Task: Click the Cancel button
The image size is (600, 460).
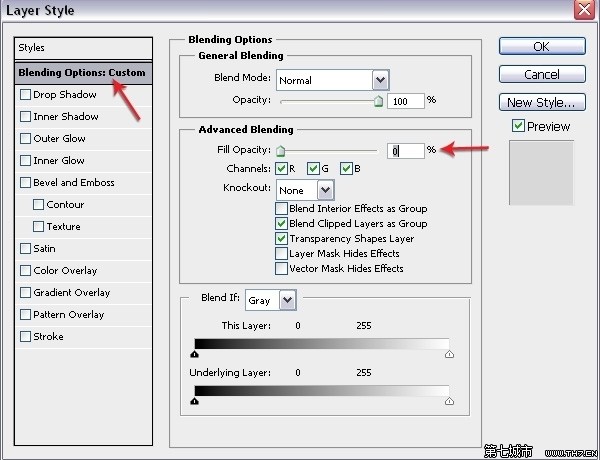Action: point(541,75)
